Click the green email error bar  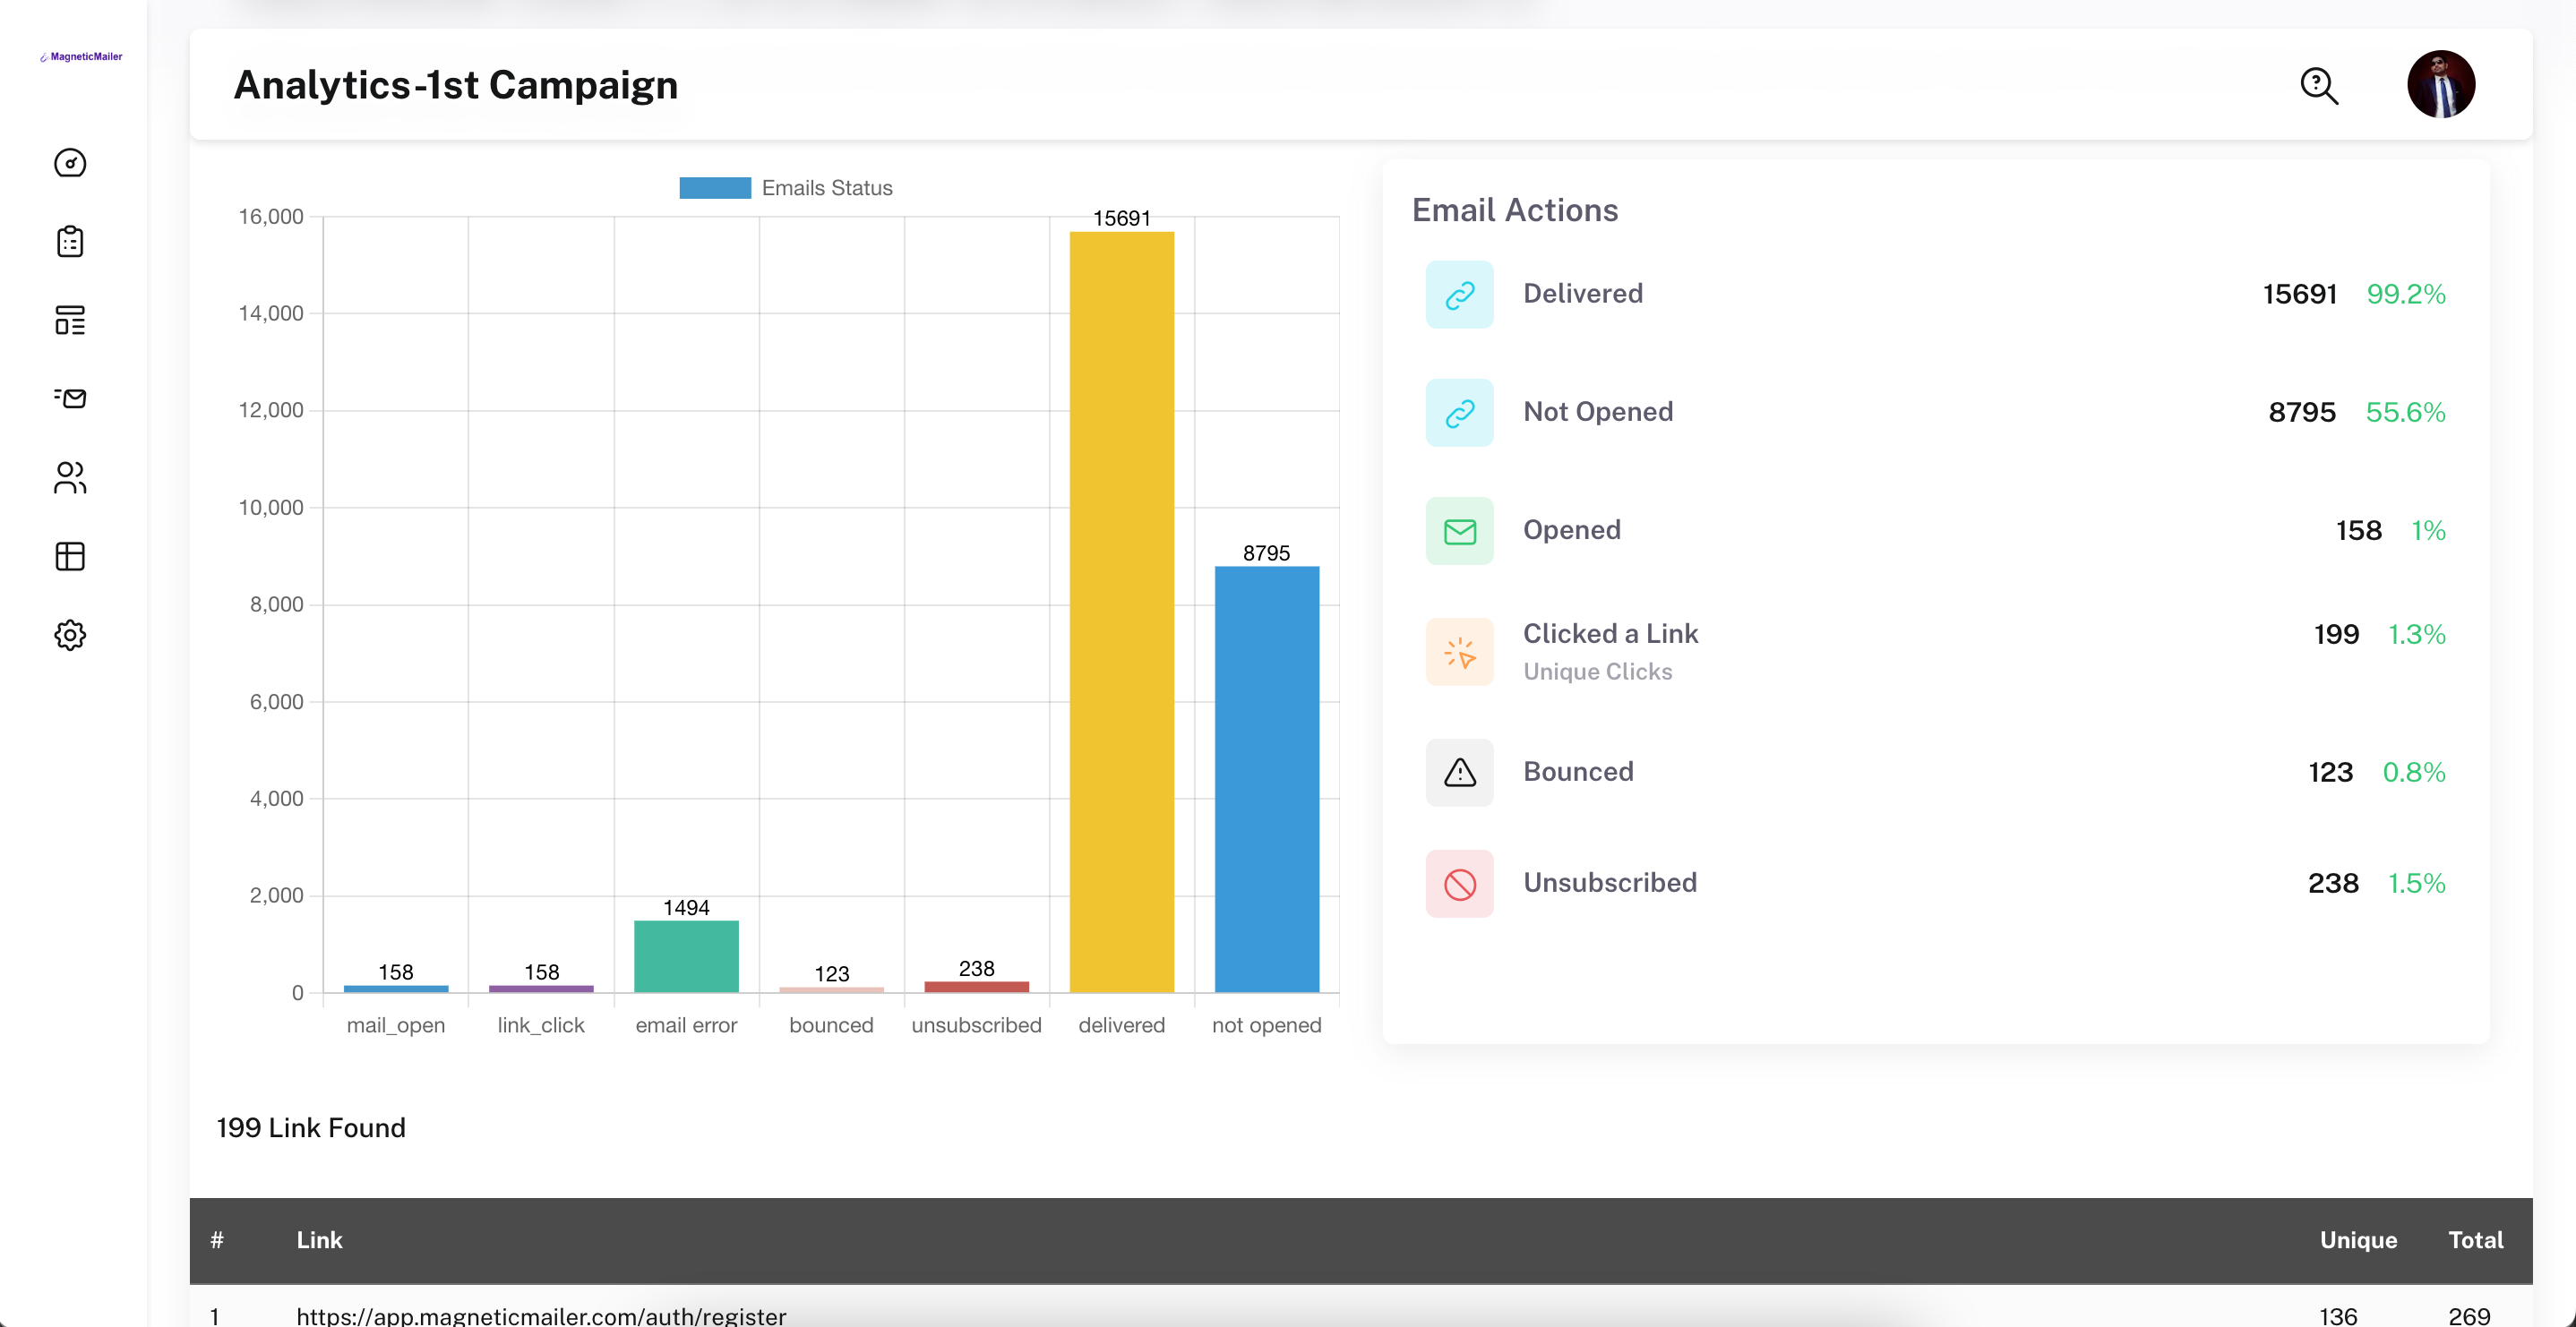[x=686, y=956]
